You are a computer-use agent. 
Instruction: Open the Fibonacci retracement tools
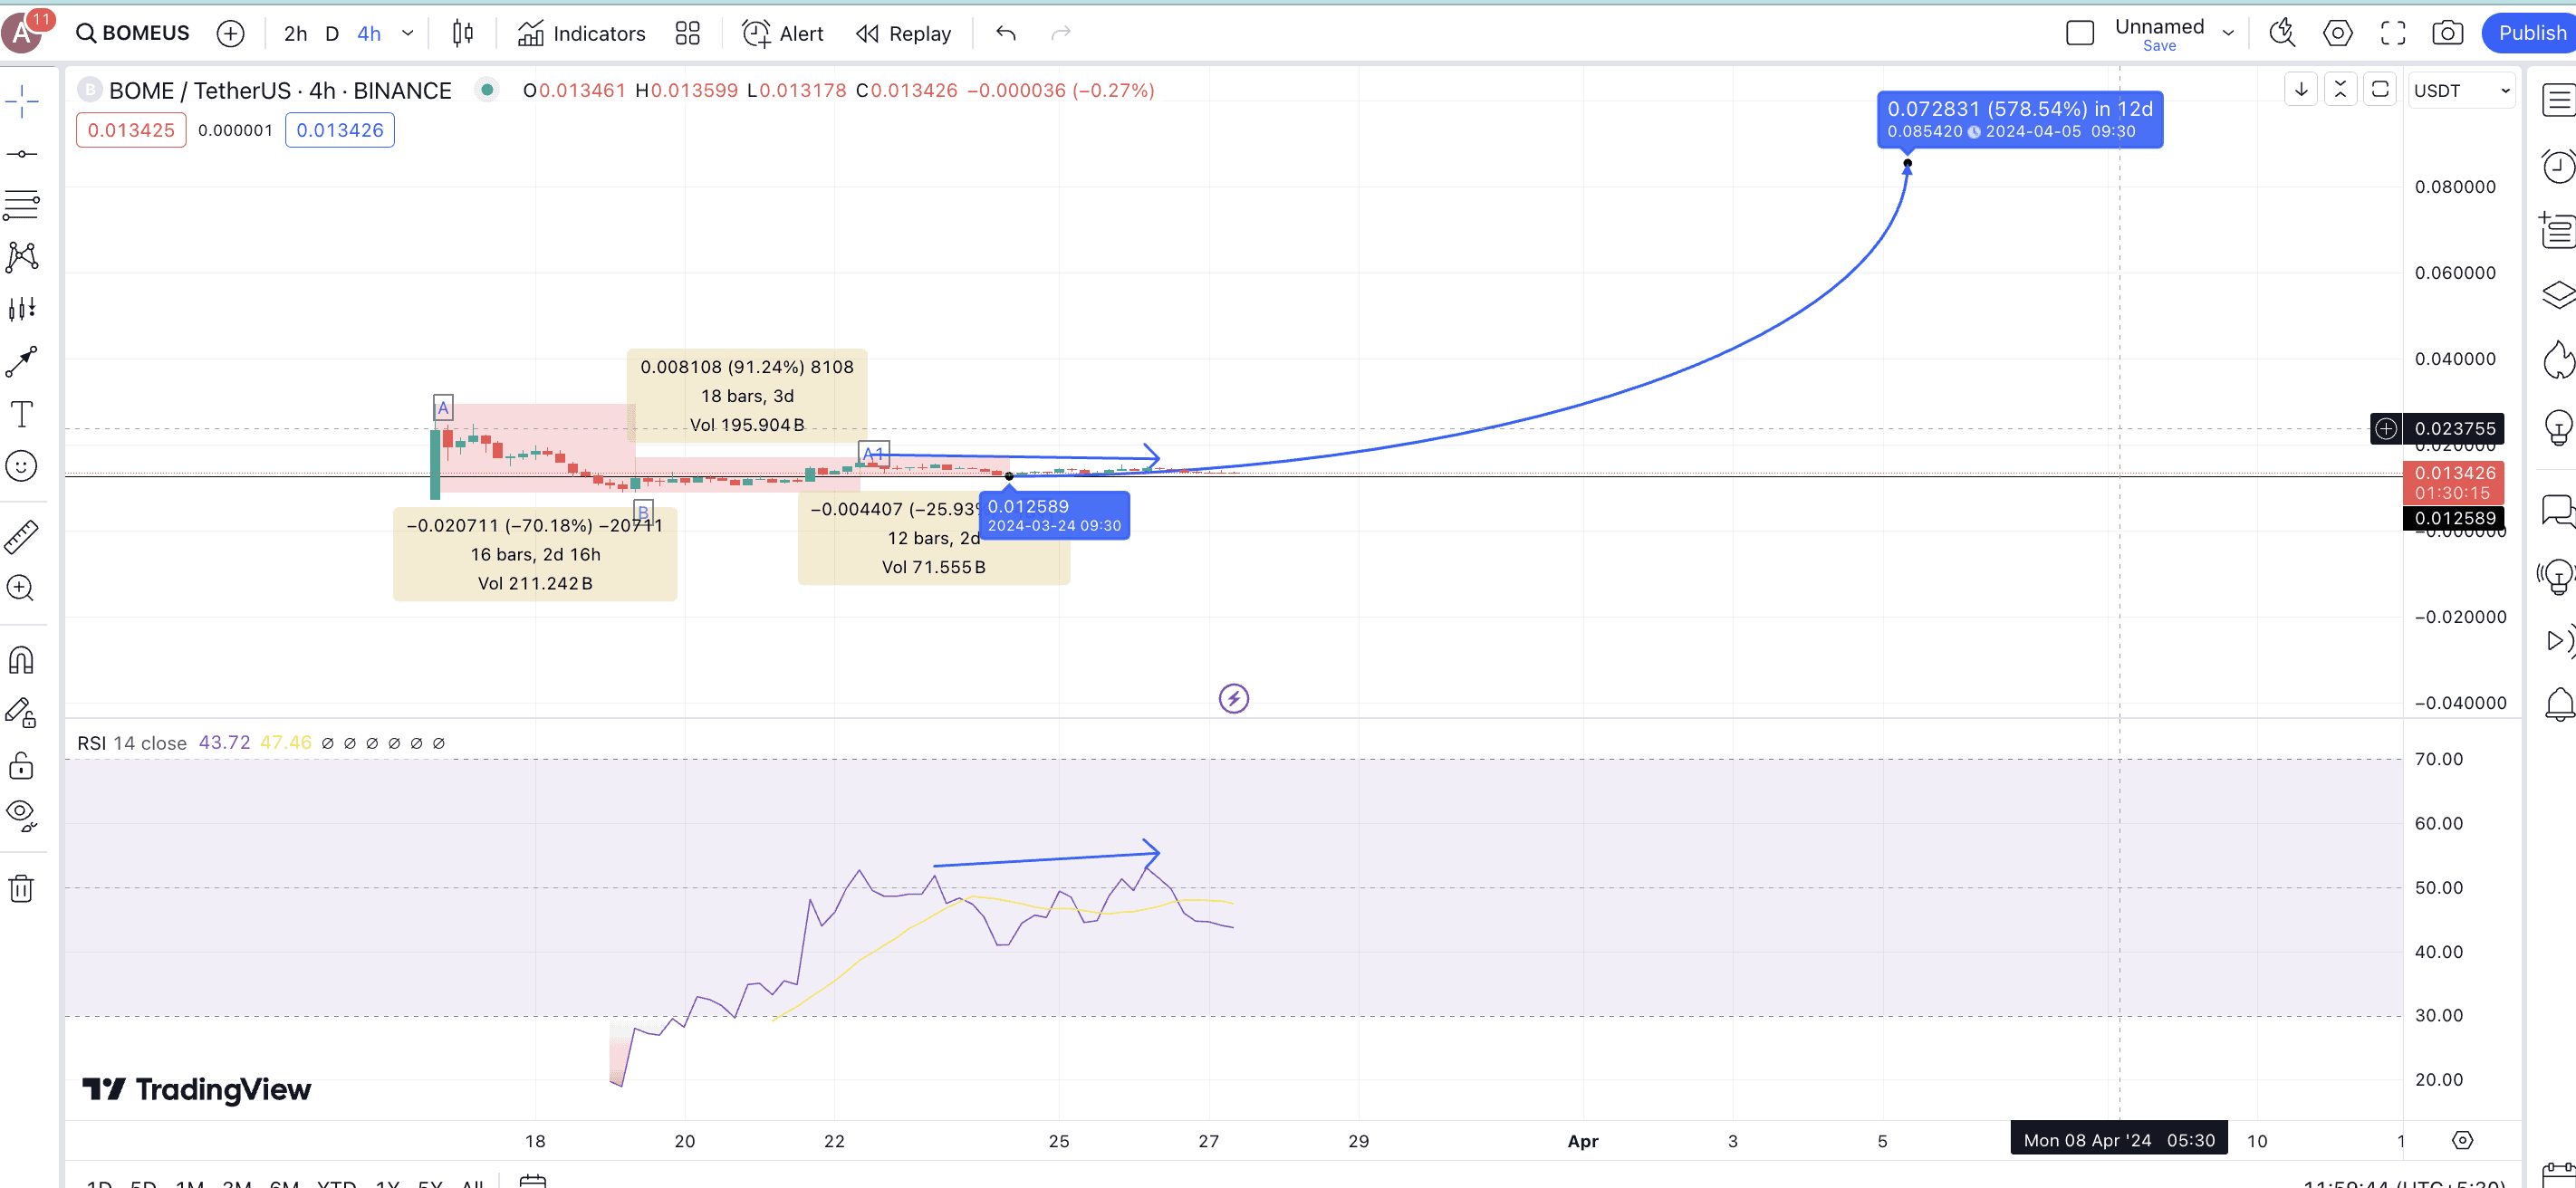pos(21,206)
